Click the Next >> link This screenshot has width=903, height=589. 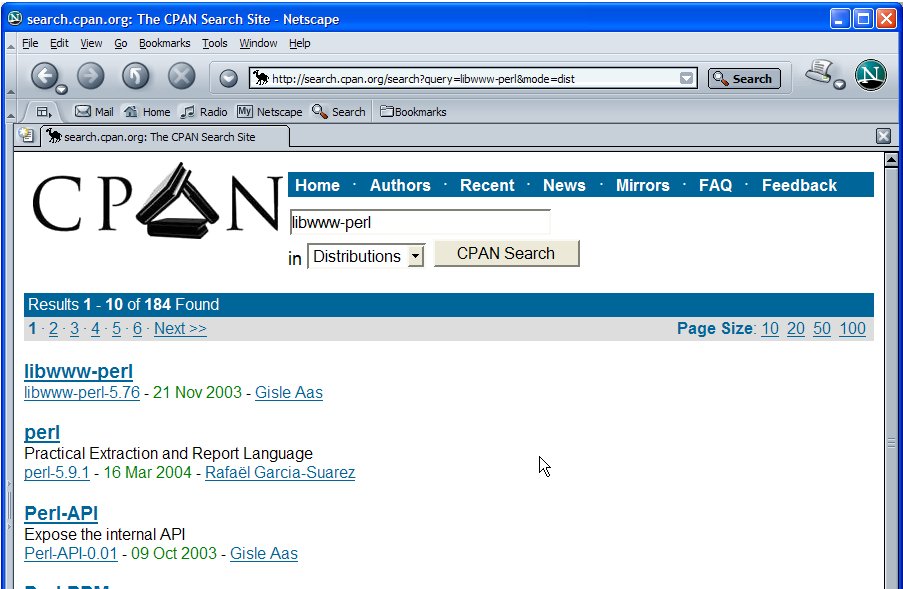pos(180,329)
